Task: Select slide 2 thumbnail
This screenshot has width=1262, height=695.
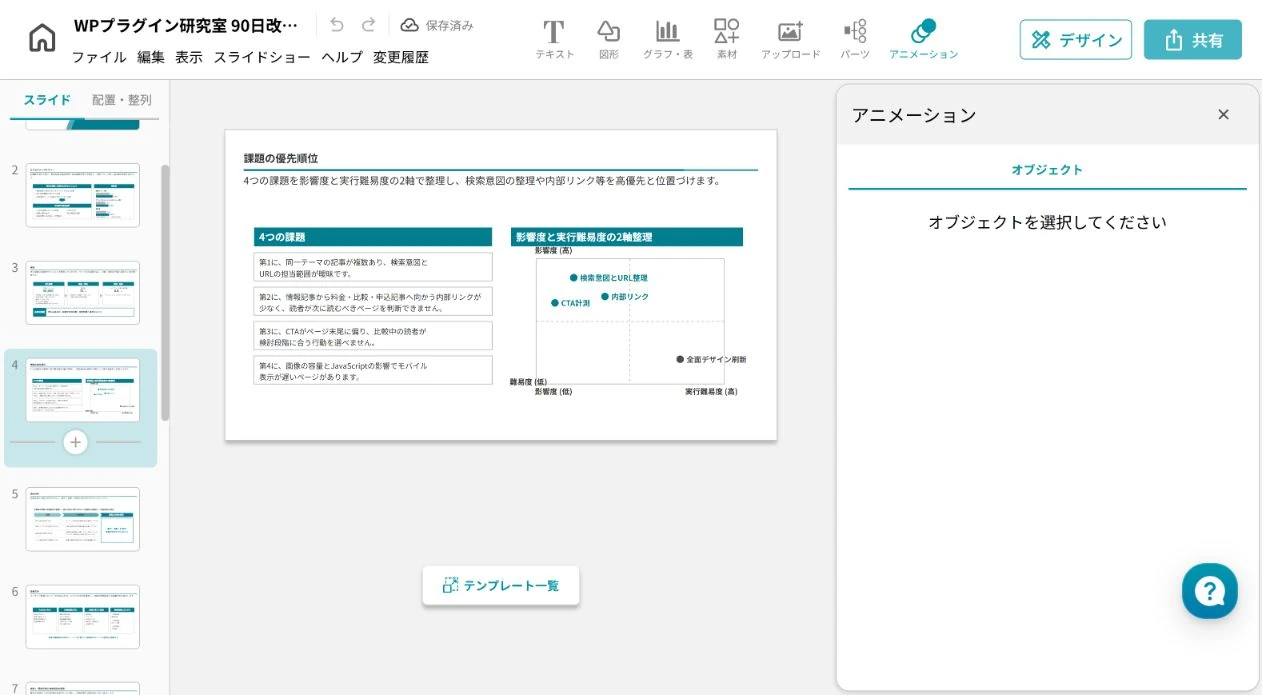Action: pyautogui.click(x=83, y=195)
